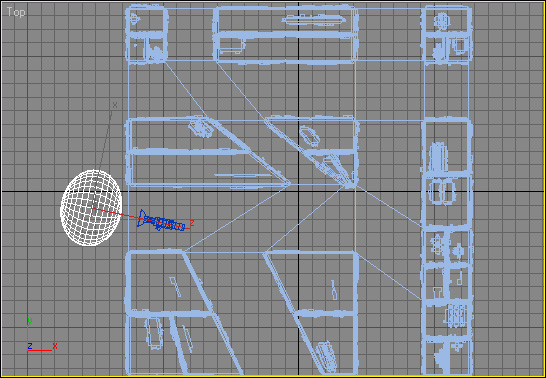546x378 pixels.
Task: Open the Top viewport label menu
Action: coord(16,12)
